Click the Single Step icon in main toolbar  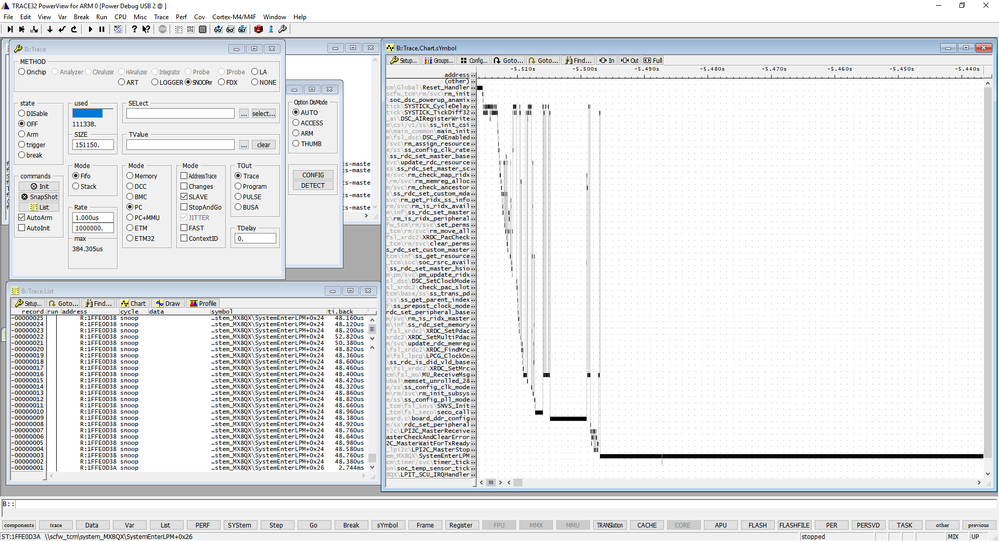(x=10, y=29)
